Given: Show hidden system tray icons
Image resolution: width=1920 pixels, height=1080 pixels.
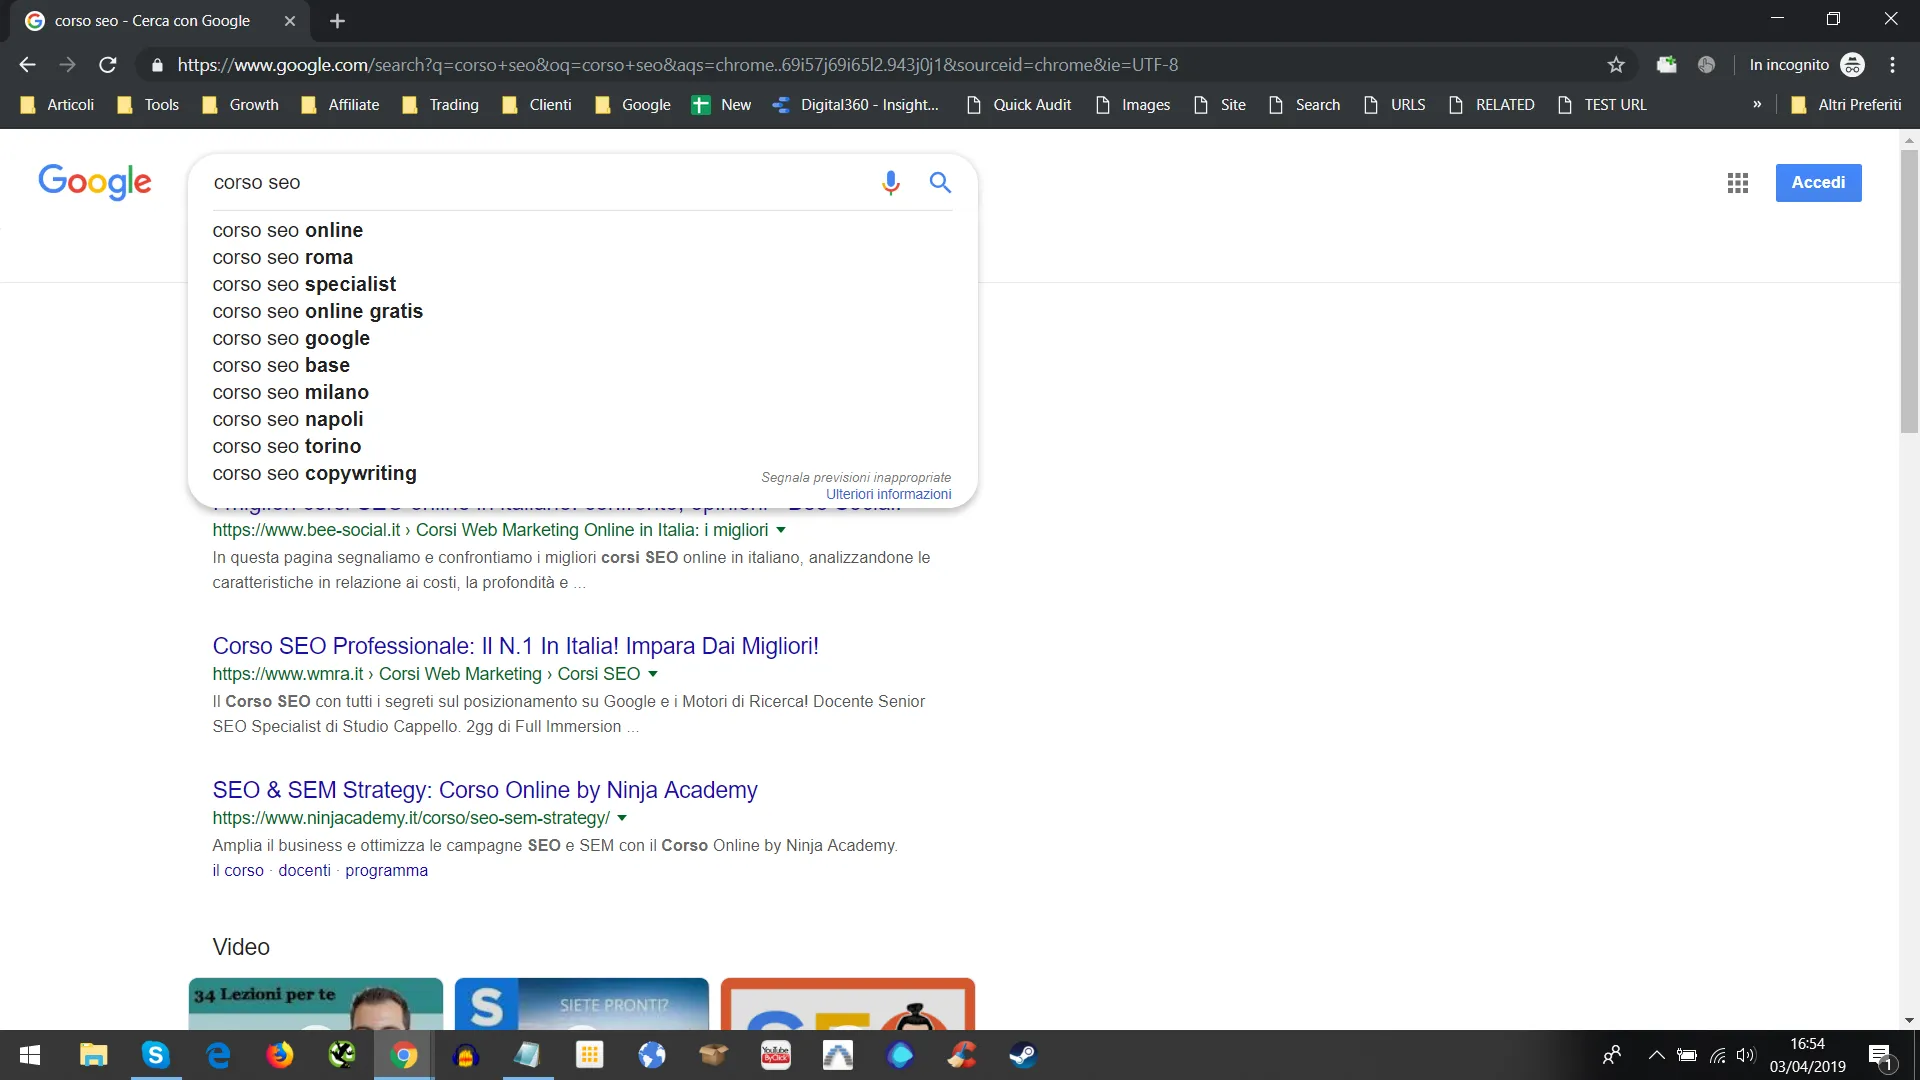Looking at the screenshot, I should (x=1656, y=1055).
